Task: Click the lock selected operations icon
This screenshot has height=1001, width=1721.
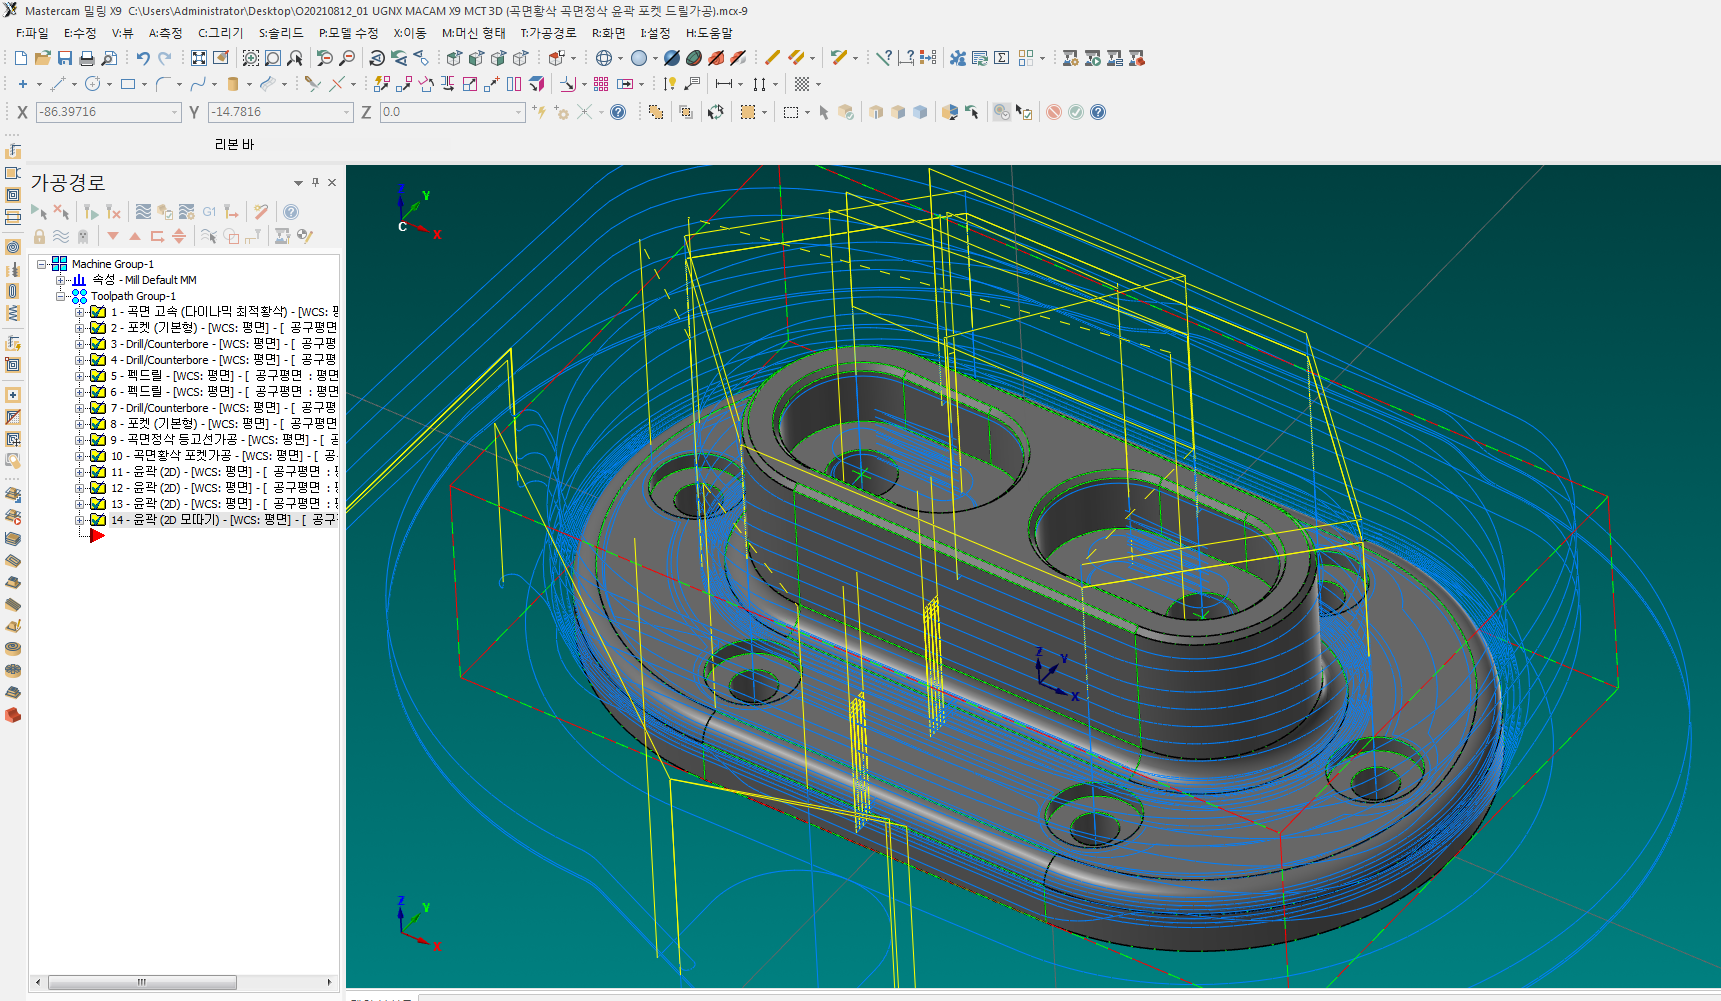Action: [39, 236]
